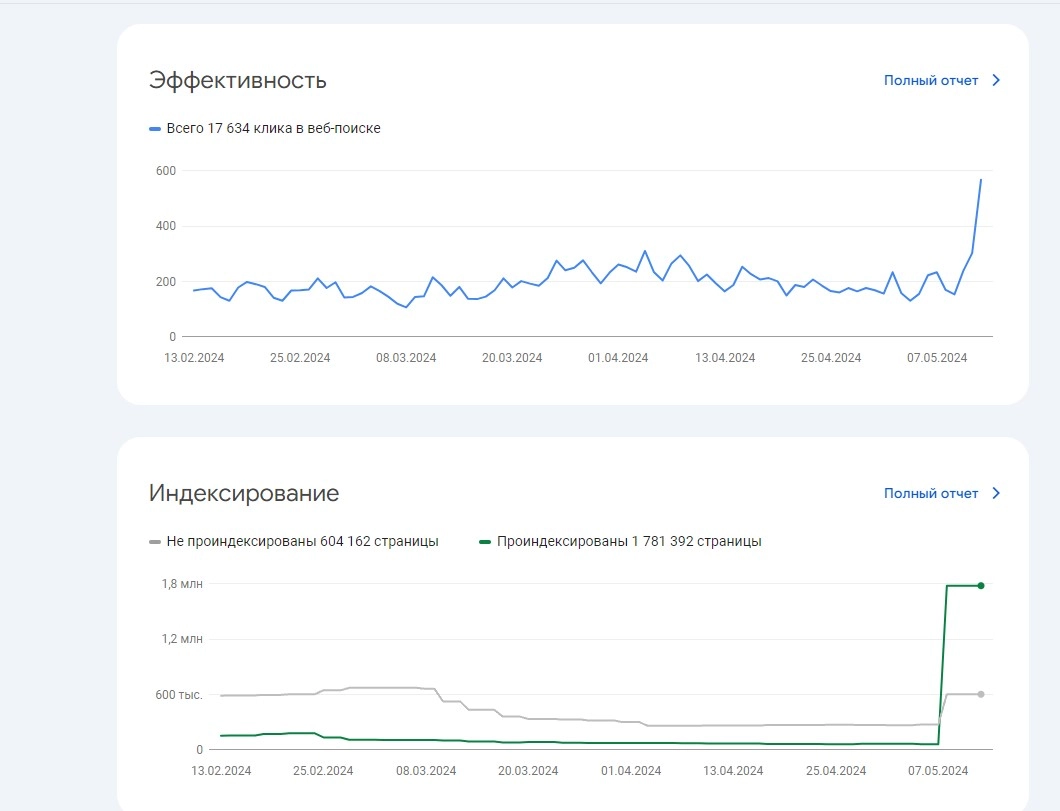Screen dimensions: 1060x811
Task: Click the 07.05.2024 date on the indexing chart
Action: pos(938,770)
